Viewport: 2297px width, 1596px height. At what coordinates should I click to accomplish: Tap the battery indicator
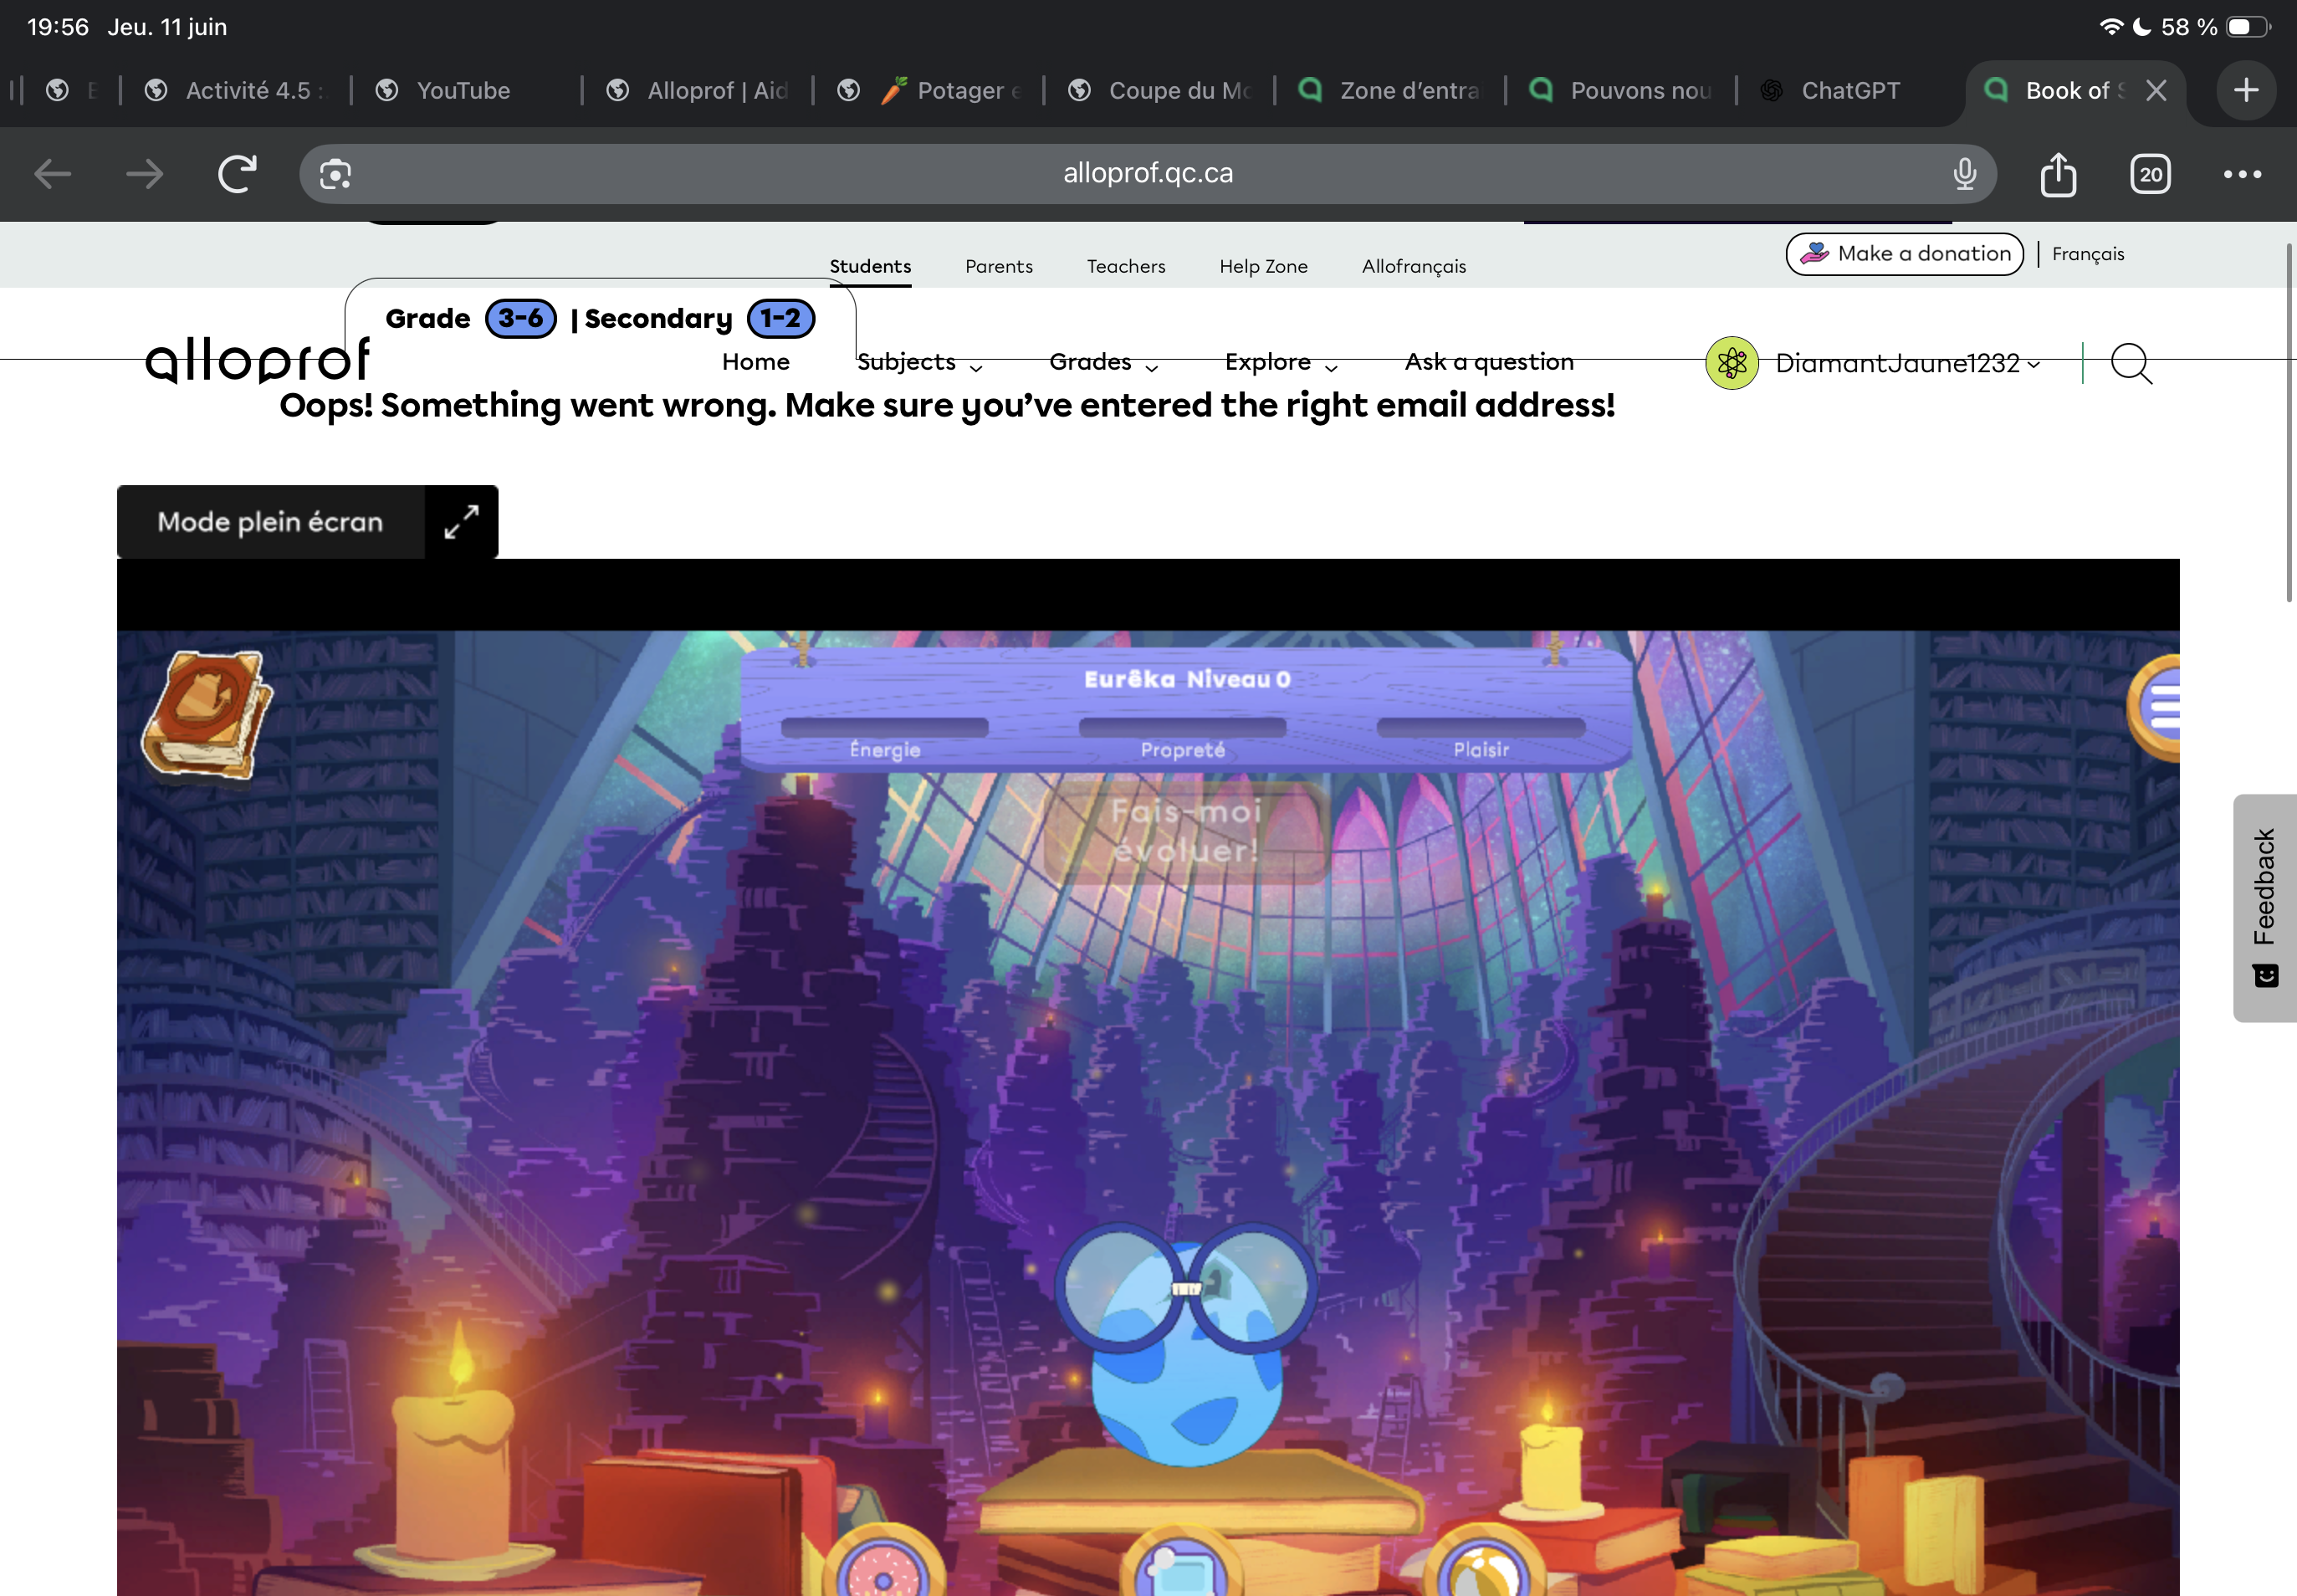2249,27
